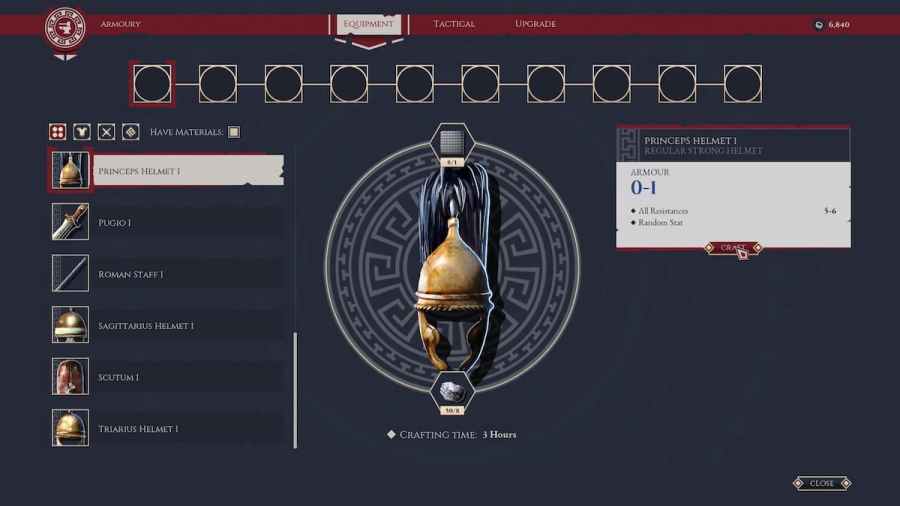900x506 pixels.
Task: Open the Equipment tab
Action: [x=368, y=24]
